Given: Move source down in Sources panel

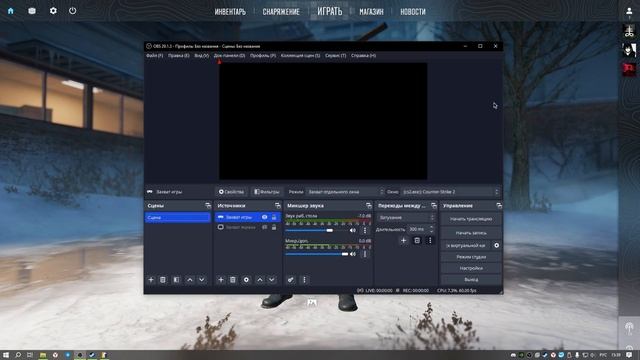Looking at the screenshot, I should click(271, 280).
